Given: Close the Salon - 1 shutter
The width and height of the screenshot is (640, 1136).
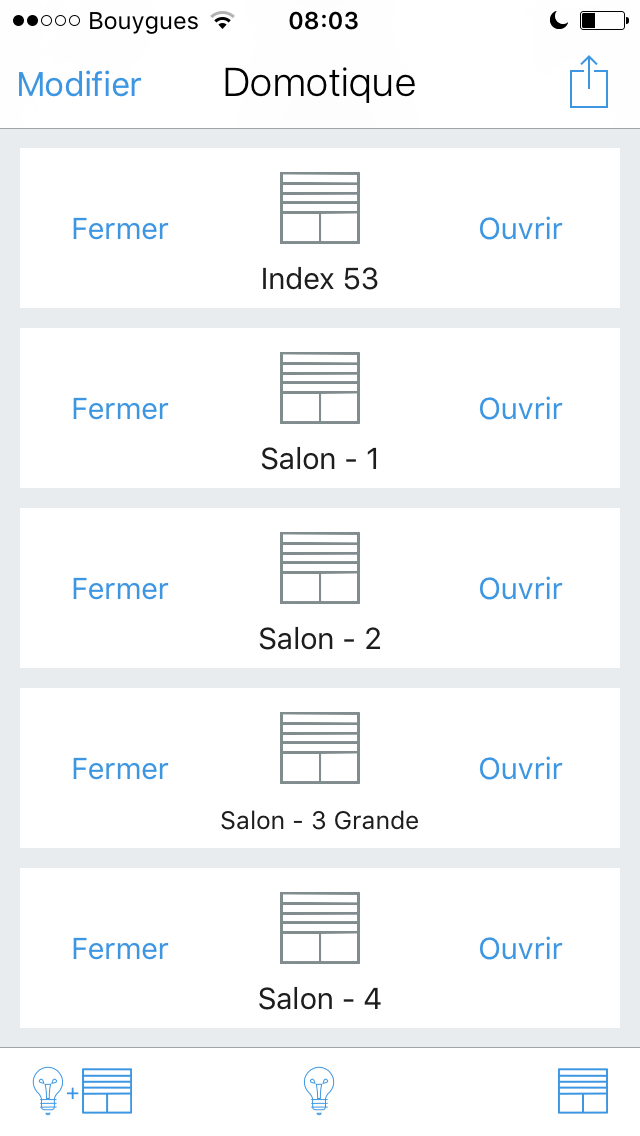Looking at the screenshot, I should click(120, 409).
